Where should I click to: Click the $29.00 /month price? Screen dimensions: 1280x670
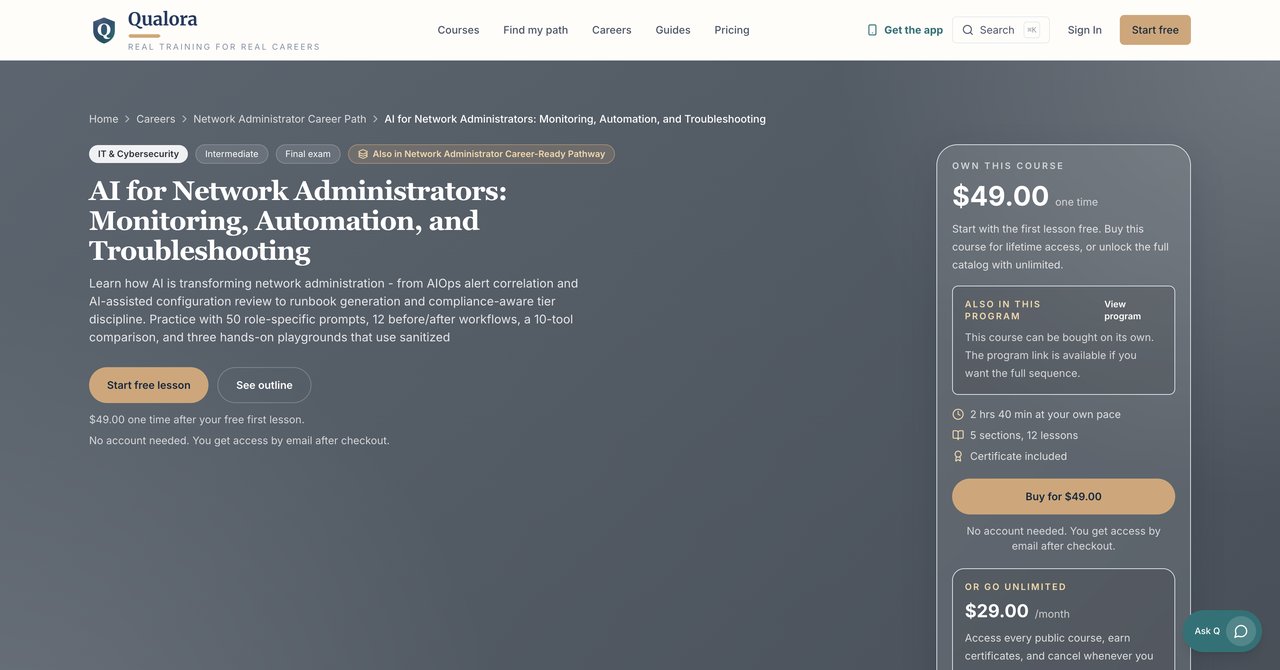pyautogui.click(x=1017, y=611)
